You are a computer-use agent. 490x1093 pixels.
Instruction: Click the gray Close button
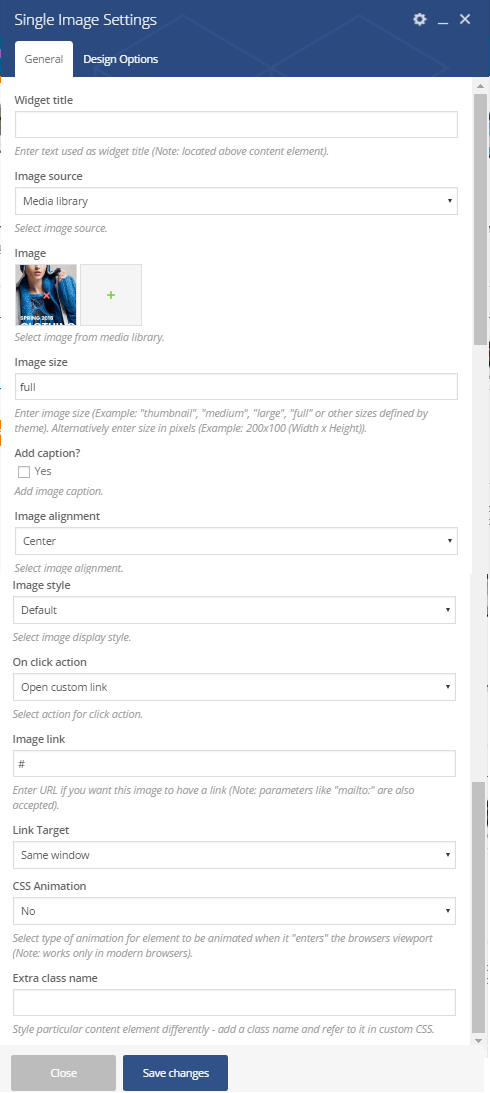point(63,1073)
